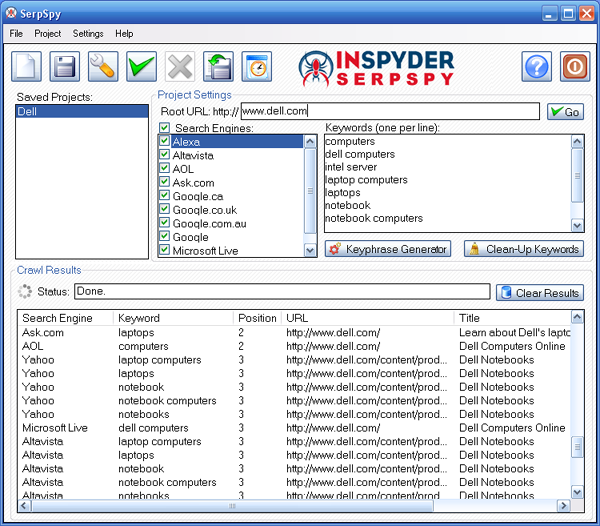Click the results horizontal scrollbar thumb

[x=232, y=506]
